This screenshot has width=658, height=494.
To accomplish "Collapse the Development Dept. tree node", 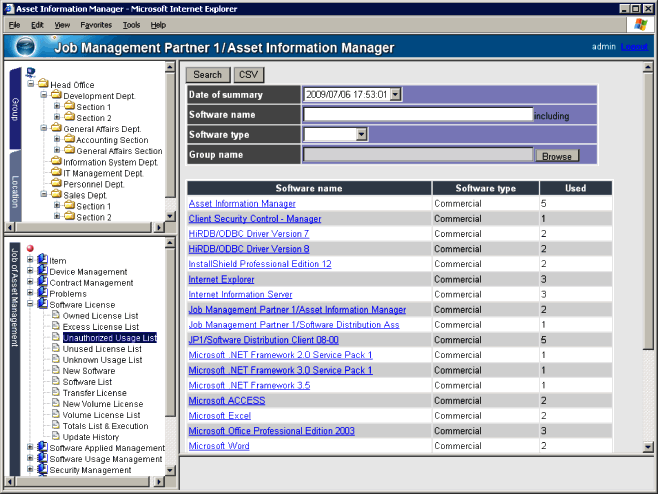I will (43, 96).
